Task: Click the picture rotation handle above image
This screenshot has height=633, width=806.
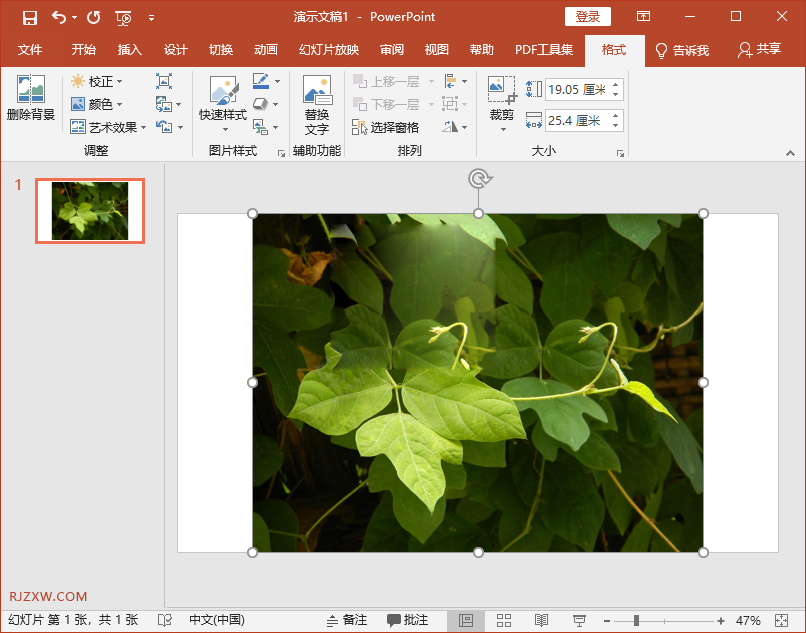Action: tap(479, 179)
